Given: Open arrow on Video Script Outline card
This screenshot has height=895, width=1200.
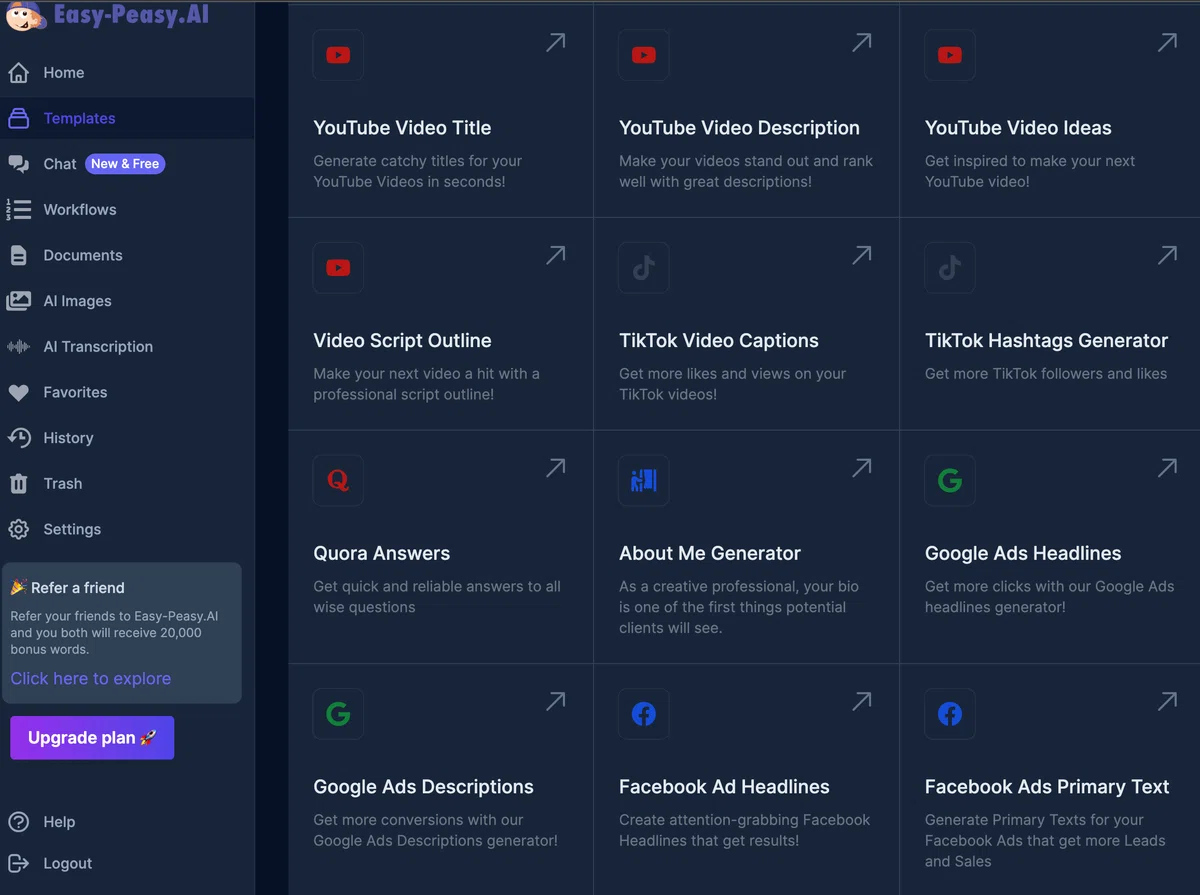Looking at the screenshot, I should point(556,255).
